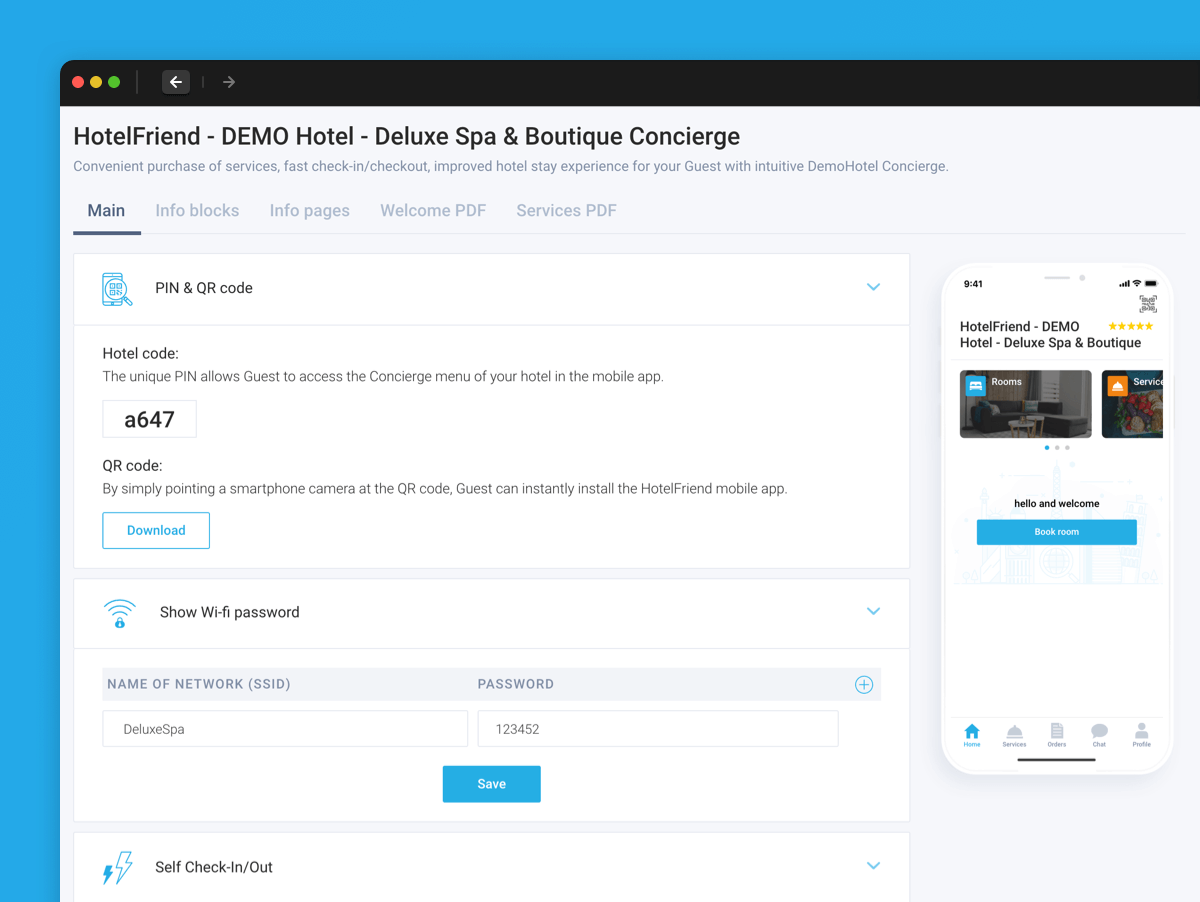Click the 9:41 time in the phone status bar
1200x902 pixels.
pyautogui.click(x=973, y=284)
